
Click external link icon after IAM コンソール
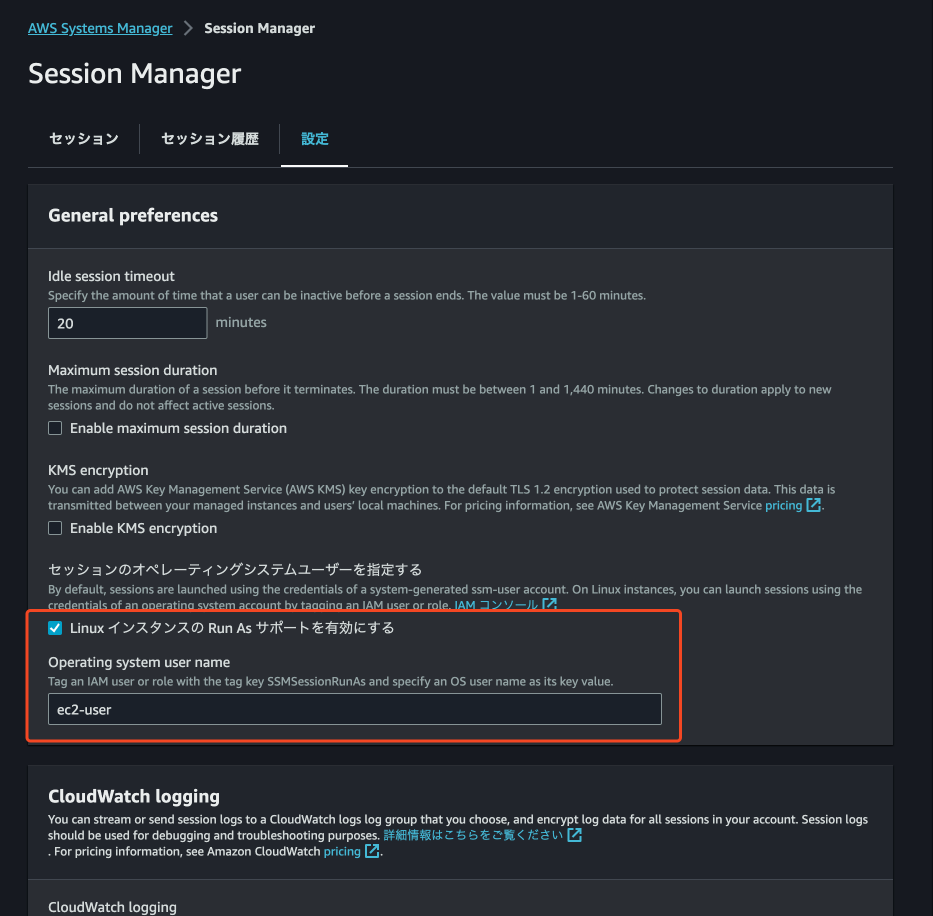click(x=549, y=604)
